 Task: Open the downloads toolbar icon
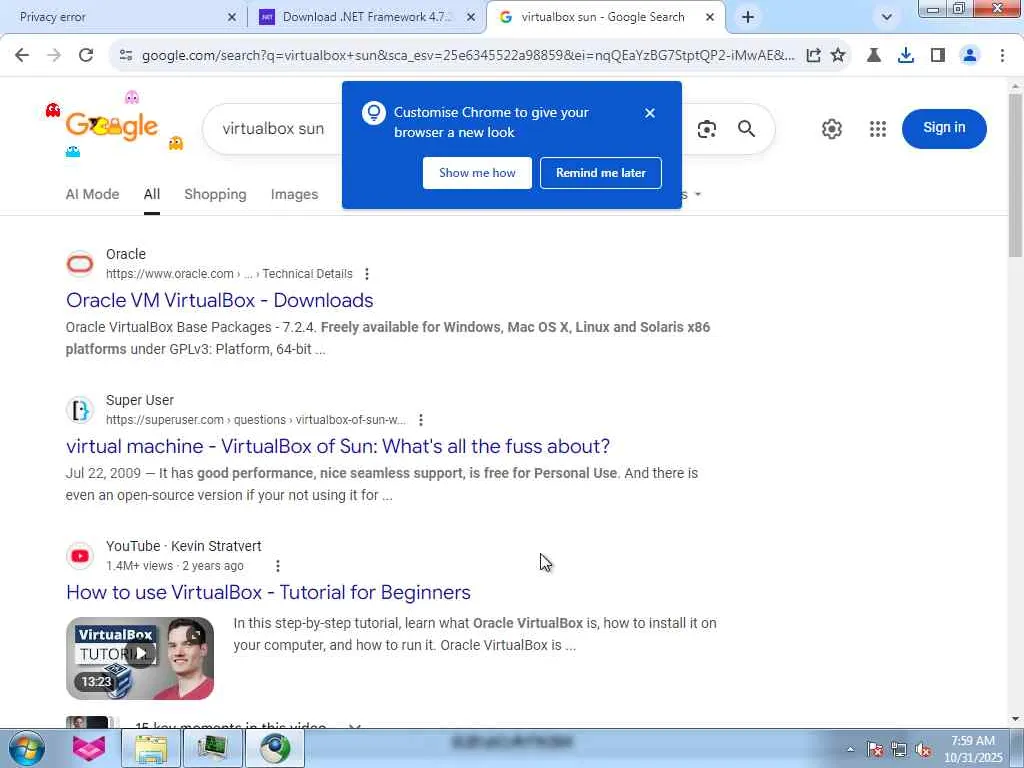(906, 56)
